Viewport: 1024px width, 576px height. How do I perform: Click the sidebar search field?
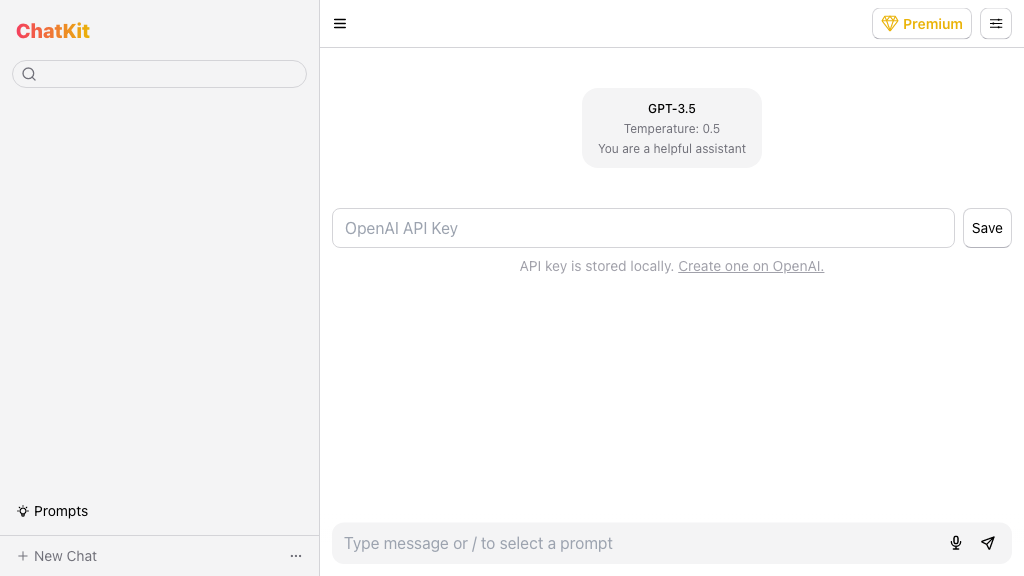[x=159, y=74]
